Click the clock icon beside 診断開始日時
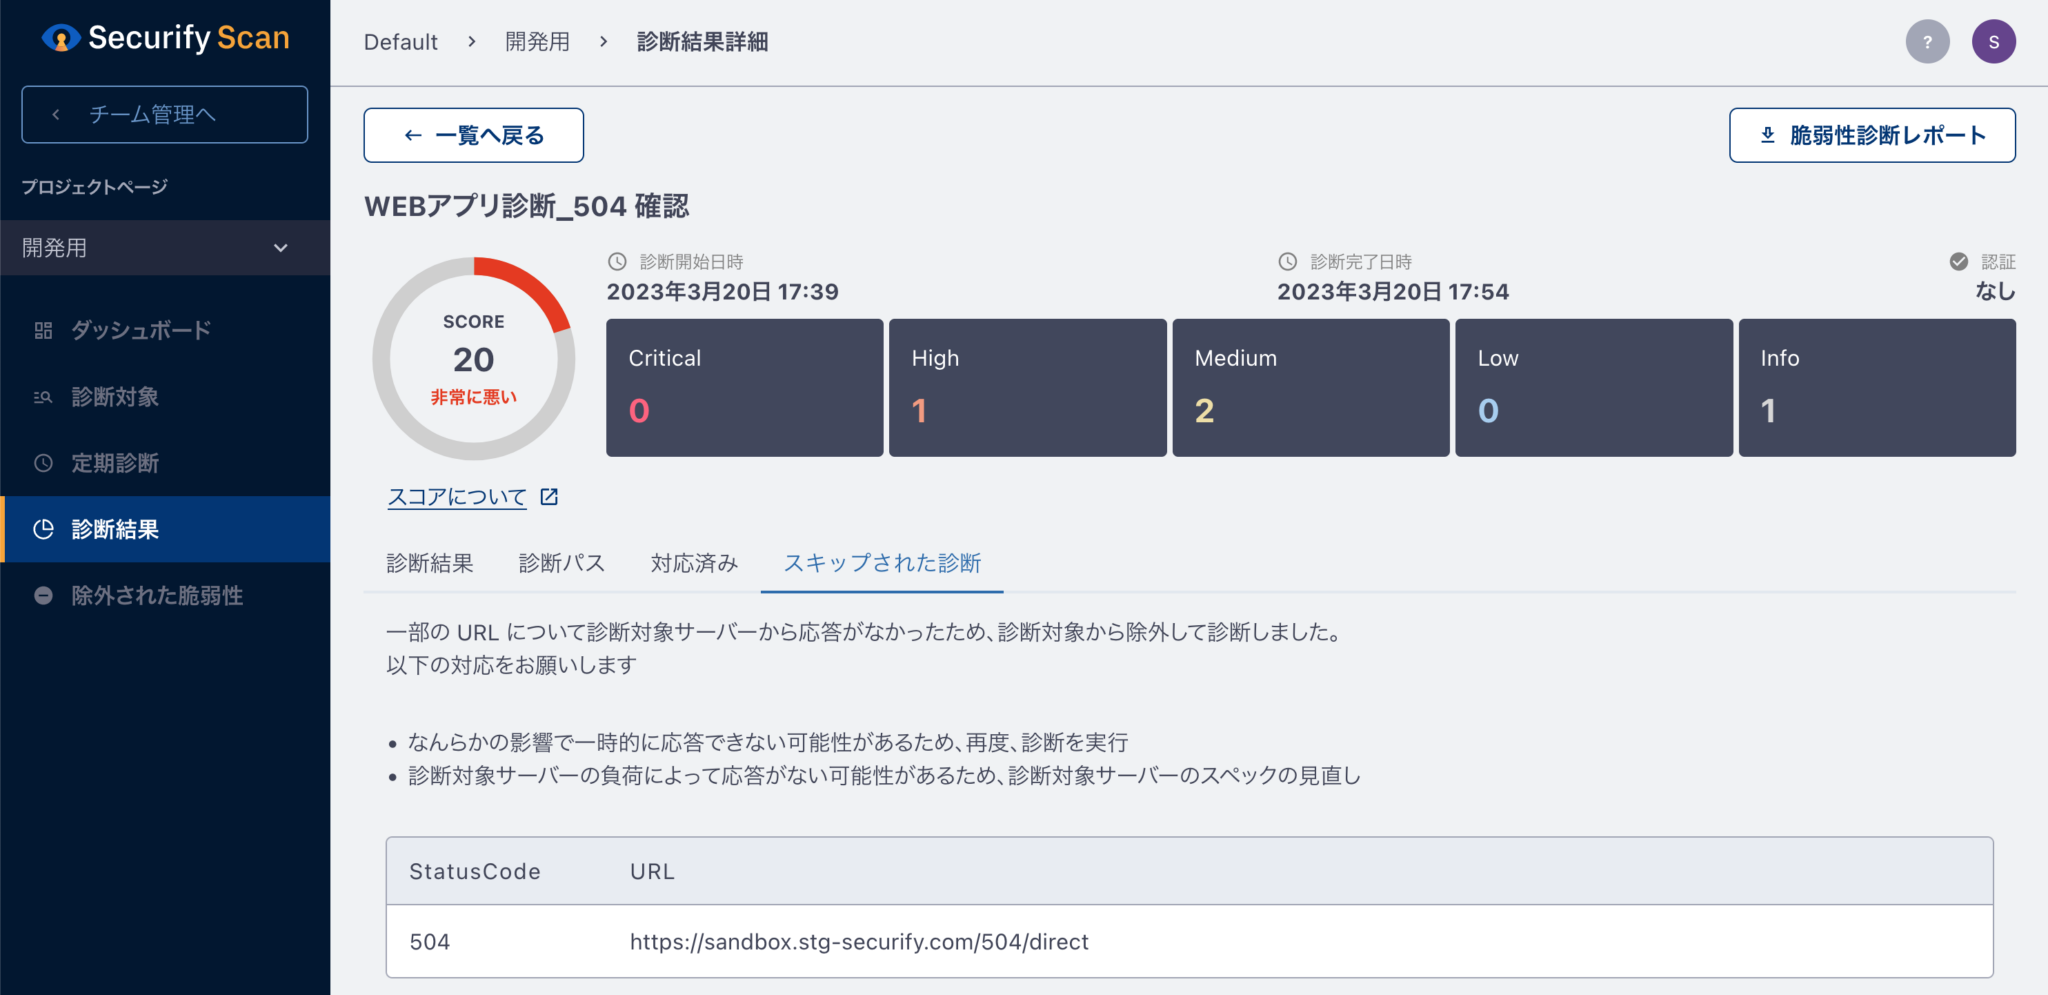The width and height of the screenshot is (2048, 995). (x=615, y=261)
